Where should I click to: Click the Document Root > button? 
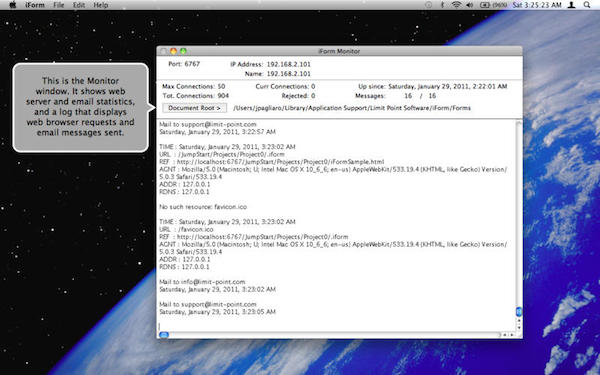tap(194, 108)
